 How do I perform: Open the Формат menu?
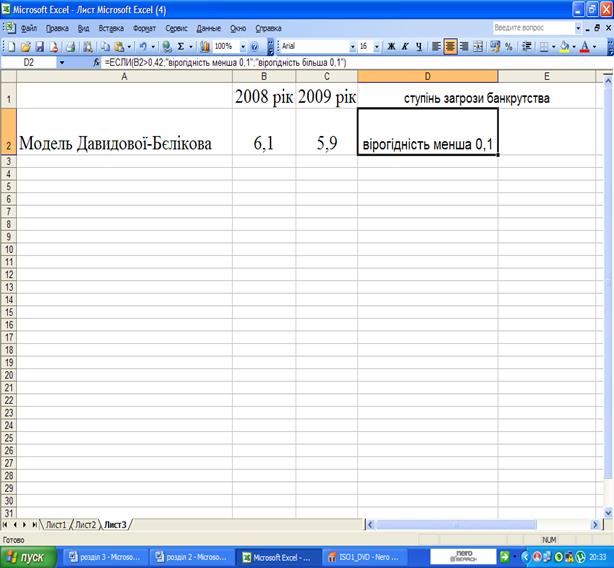coord(140,29)
